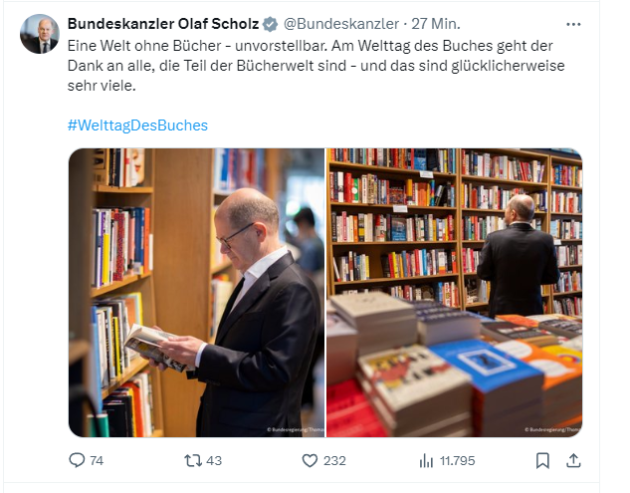
Task: Click the share upload icon
Action: click(x=573, y=460)
